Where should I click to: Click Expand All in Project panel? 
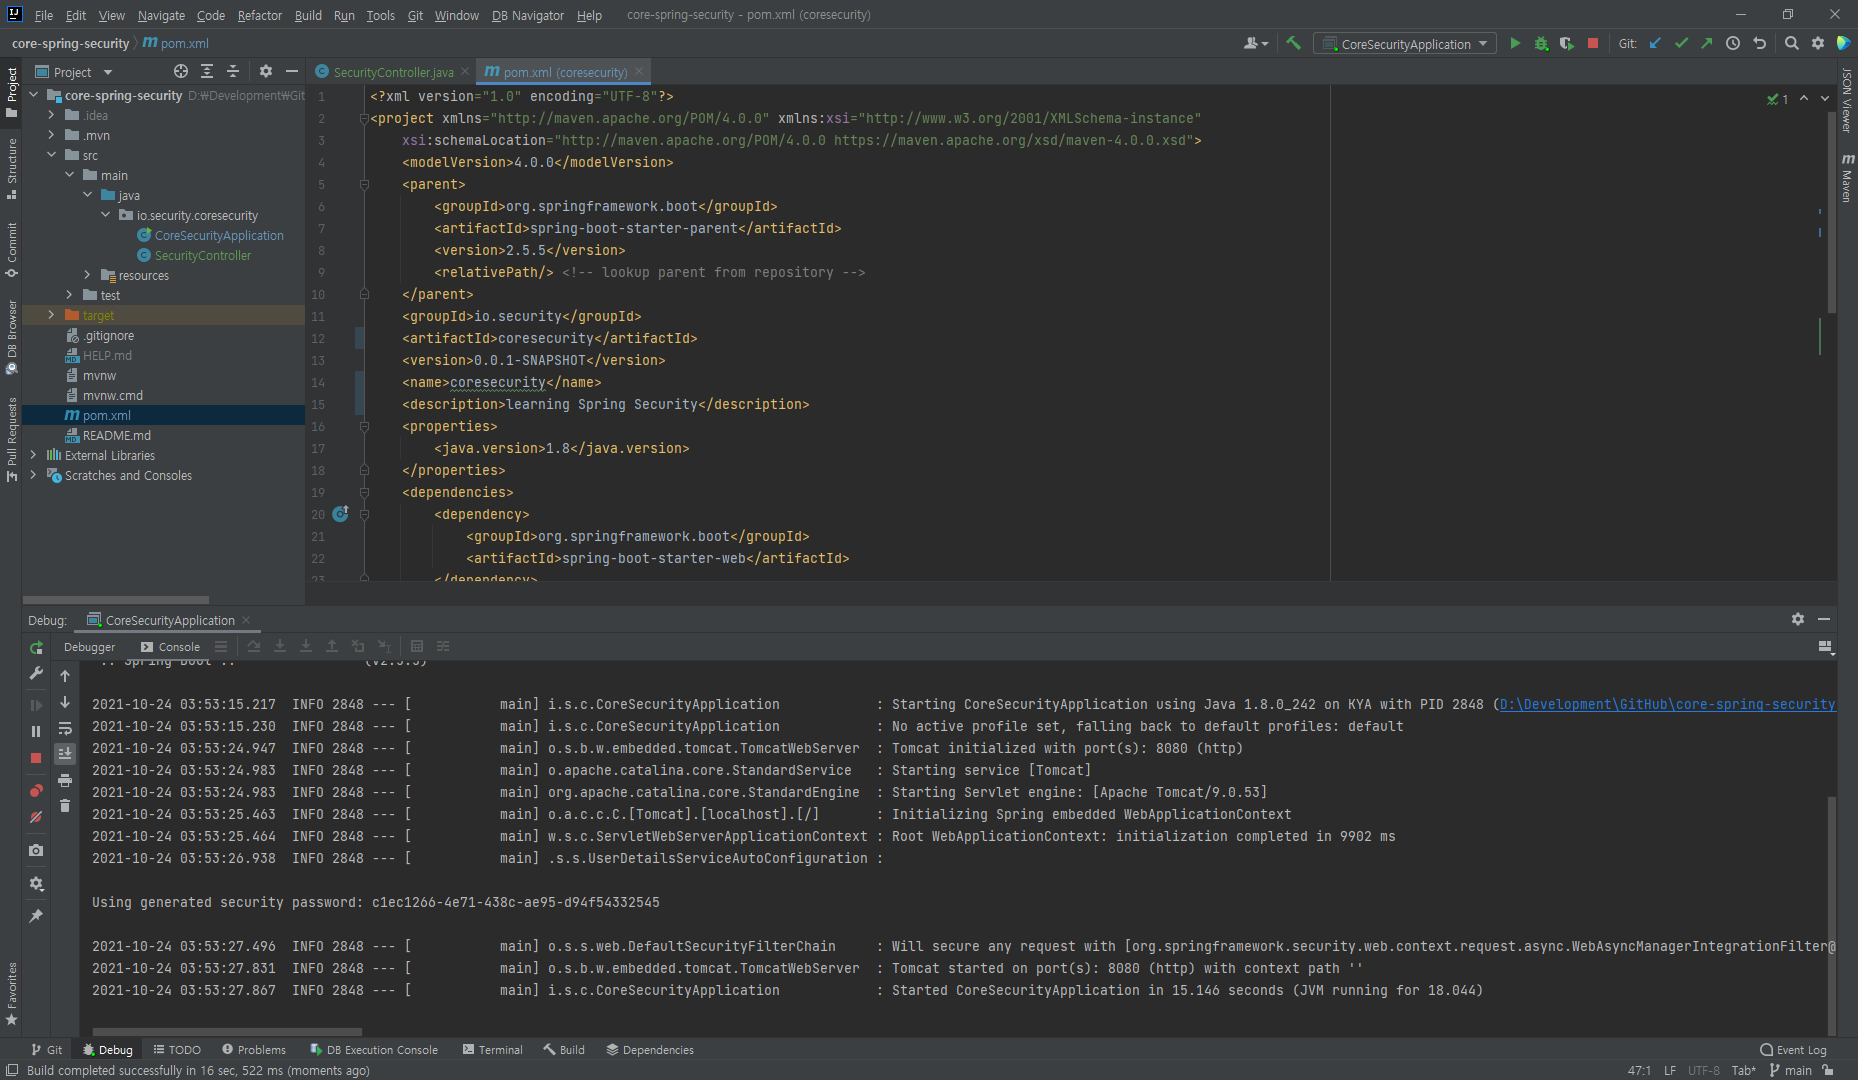point(207,71)
